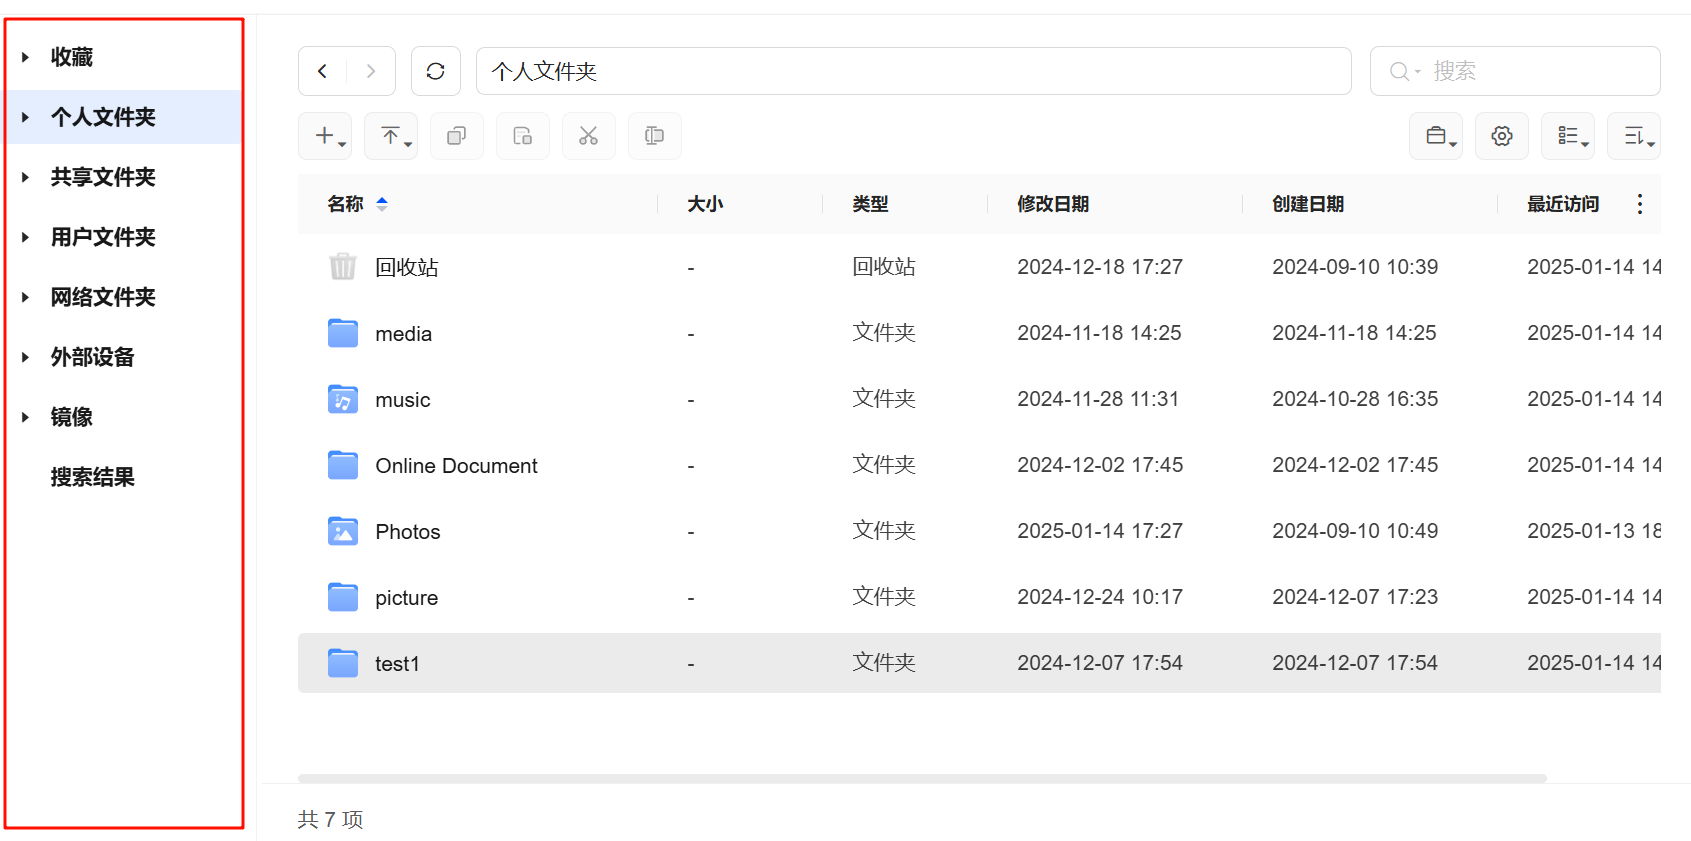Image resolution: width=1691 pixels, height=841 pixels.
Task: Click the media folder icon
Action: [x=343, y=333]
